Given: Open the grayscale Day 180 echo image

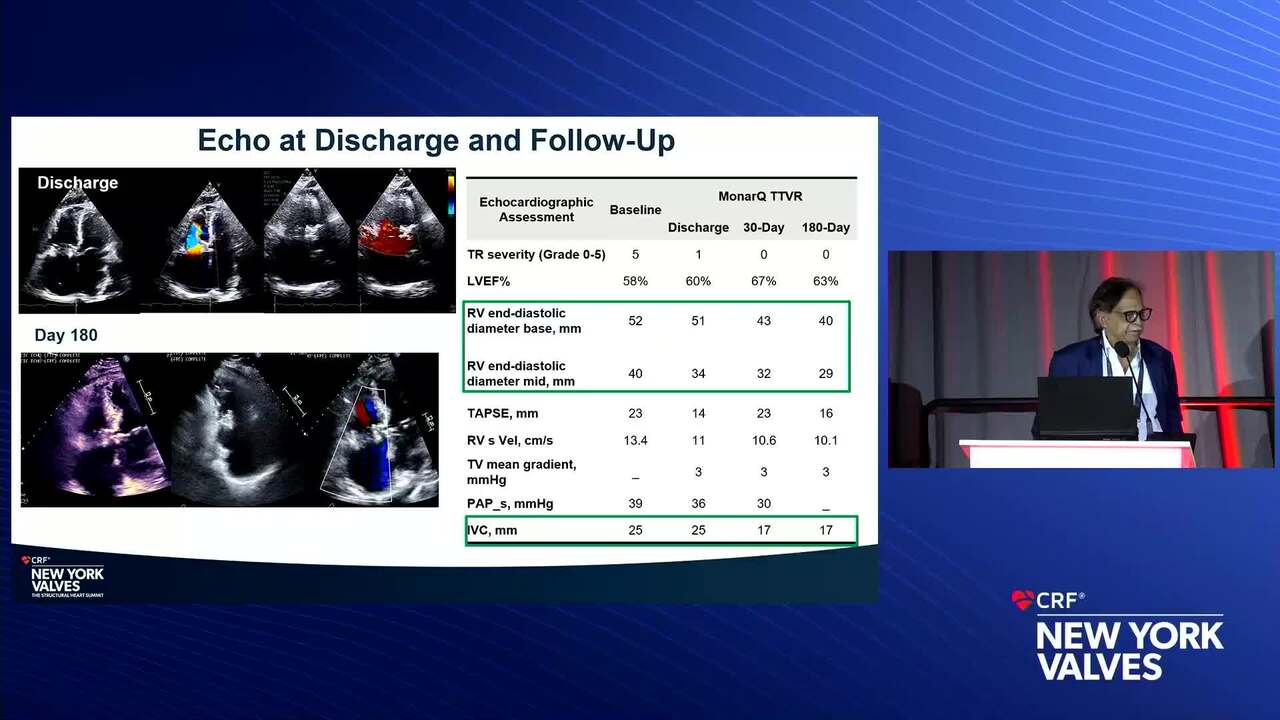Looking at the screenshot, I should coord(238,429).
